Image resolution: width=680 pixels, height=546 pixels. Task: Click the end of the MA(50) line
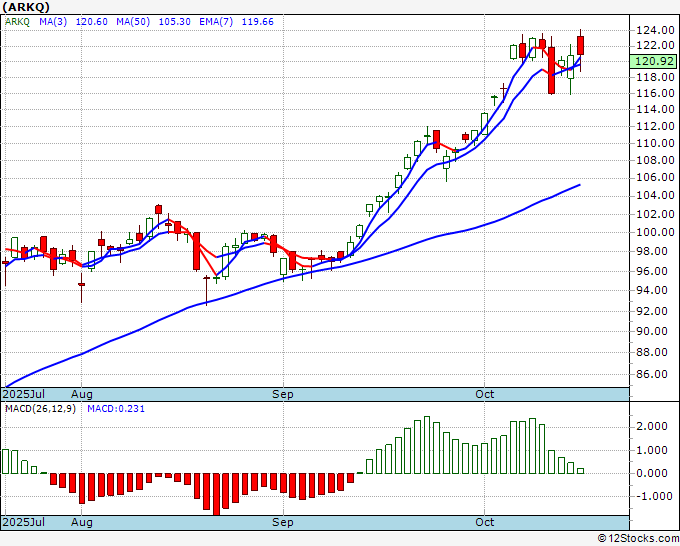click(x=580, y=185)
